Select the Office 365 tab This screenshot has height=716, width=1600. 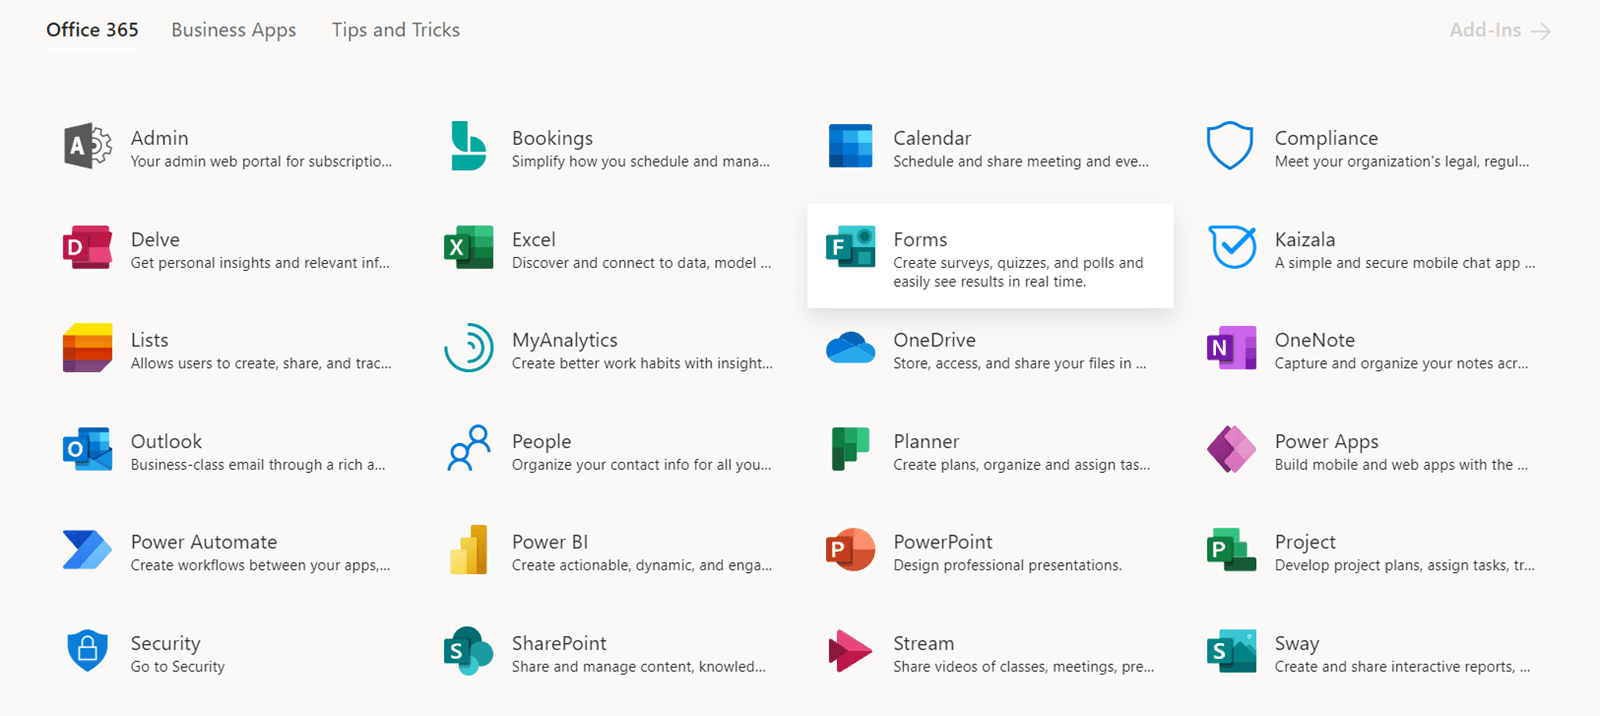pyautogui.click(x=92, y=30)
